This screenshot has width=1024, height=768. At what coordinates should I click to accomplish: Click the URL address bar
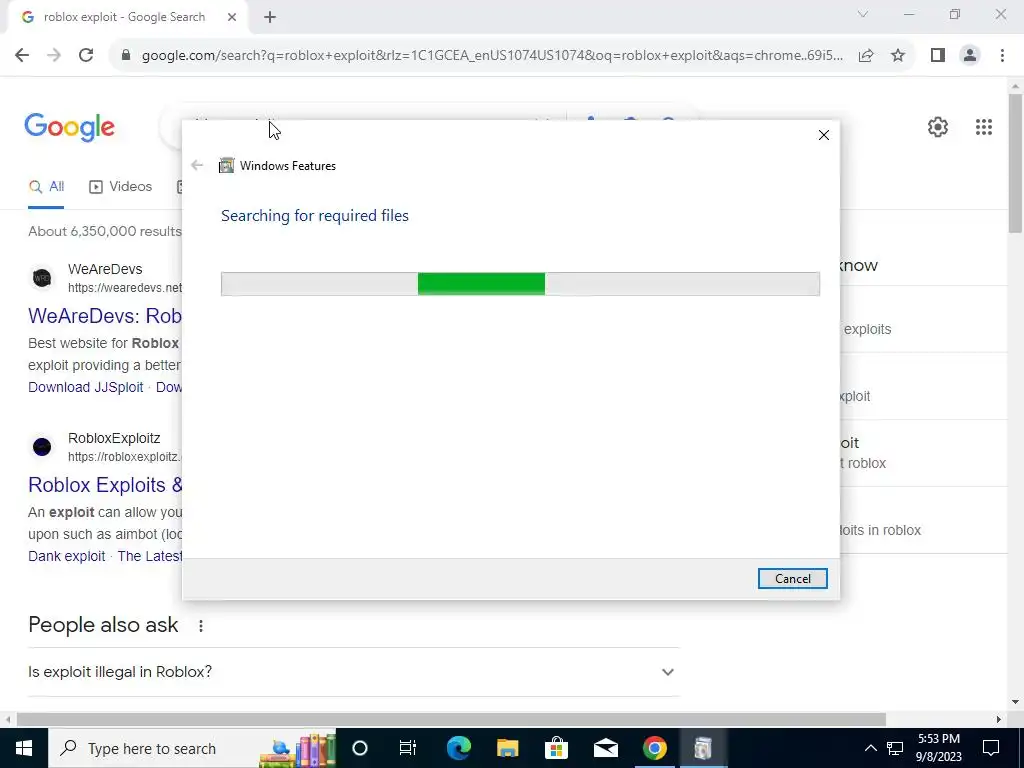pos(492,56)
